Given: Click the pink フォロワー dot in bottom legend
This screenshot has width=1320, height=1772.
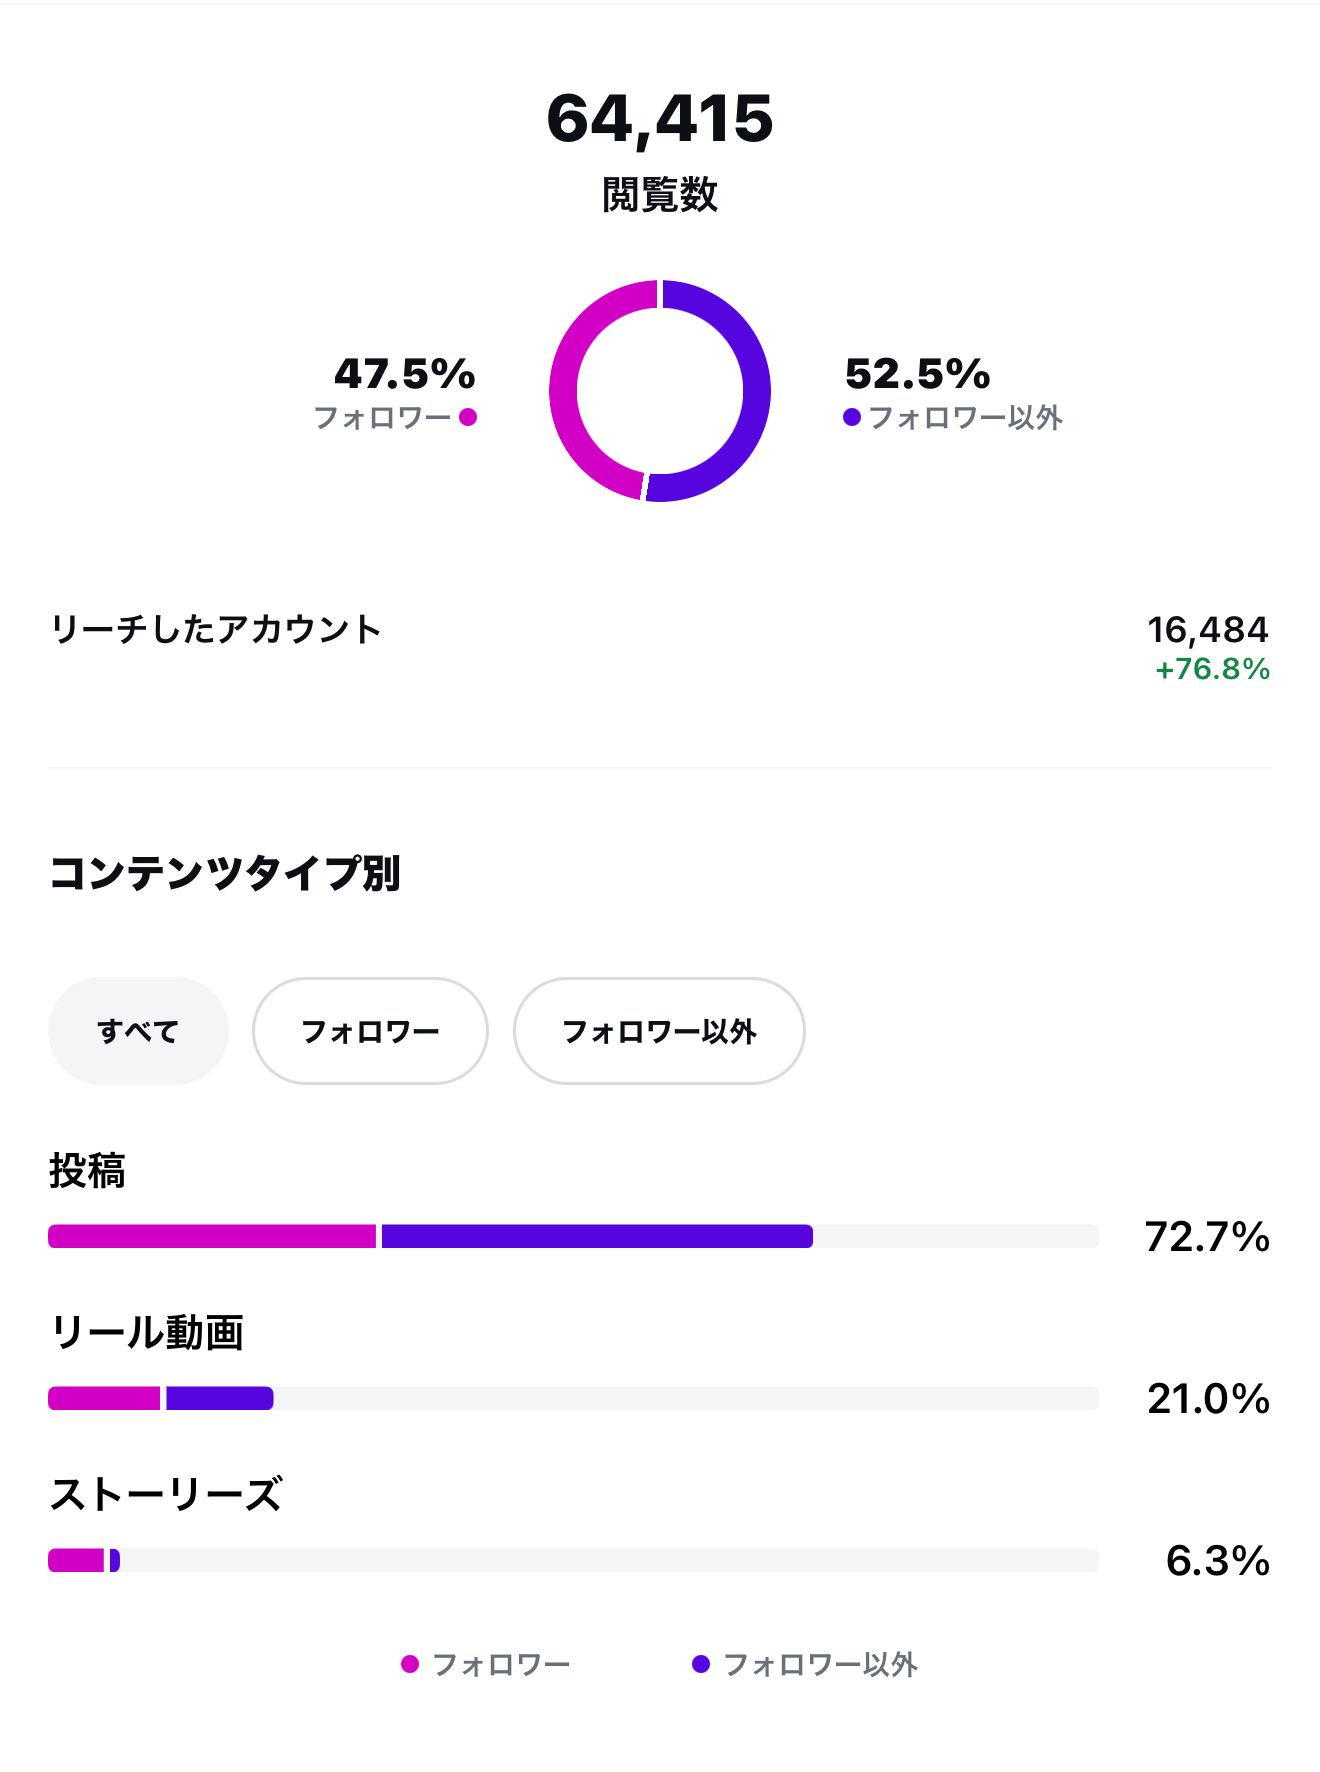Looking at the screenshot, I should click(410, 1664).
